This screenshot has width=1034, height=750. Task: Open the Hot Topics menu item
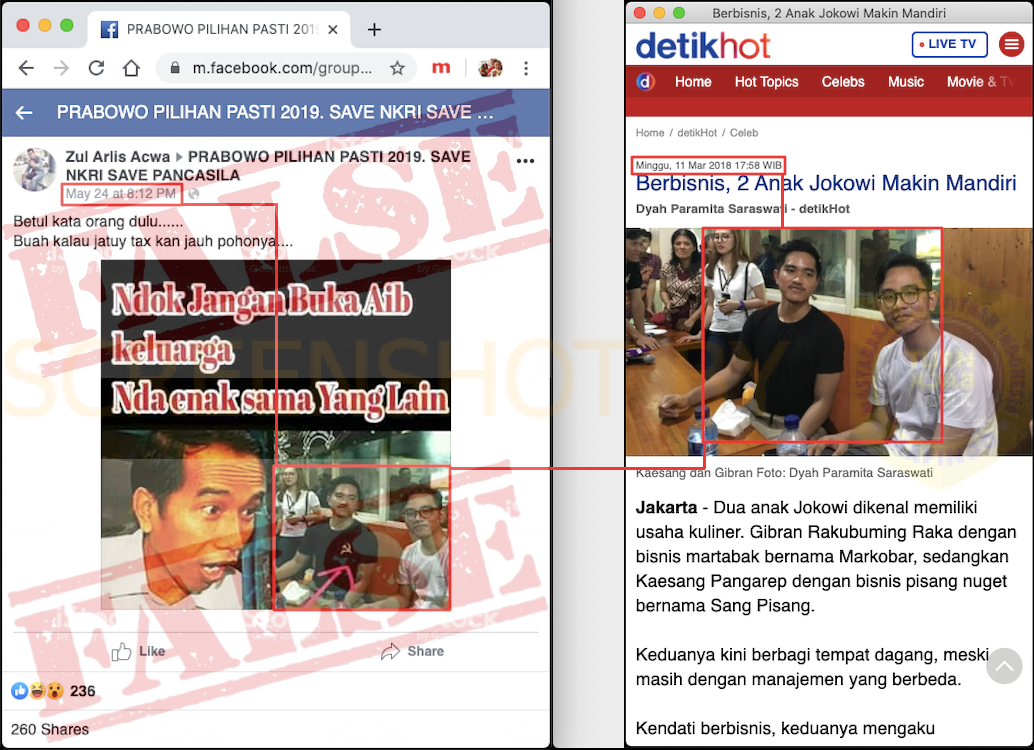pos(766,82)
